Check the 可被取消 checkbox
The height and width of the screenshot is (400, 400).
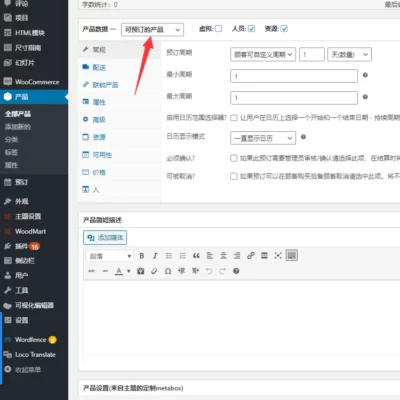tap(234, 176)
